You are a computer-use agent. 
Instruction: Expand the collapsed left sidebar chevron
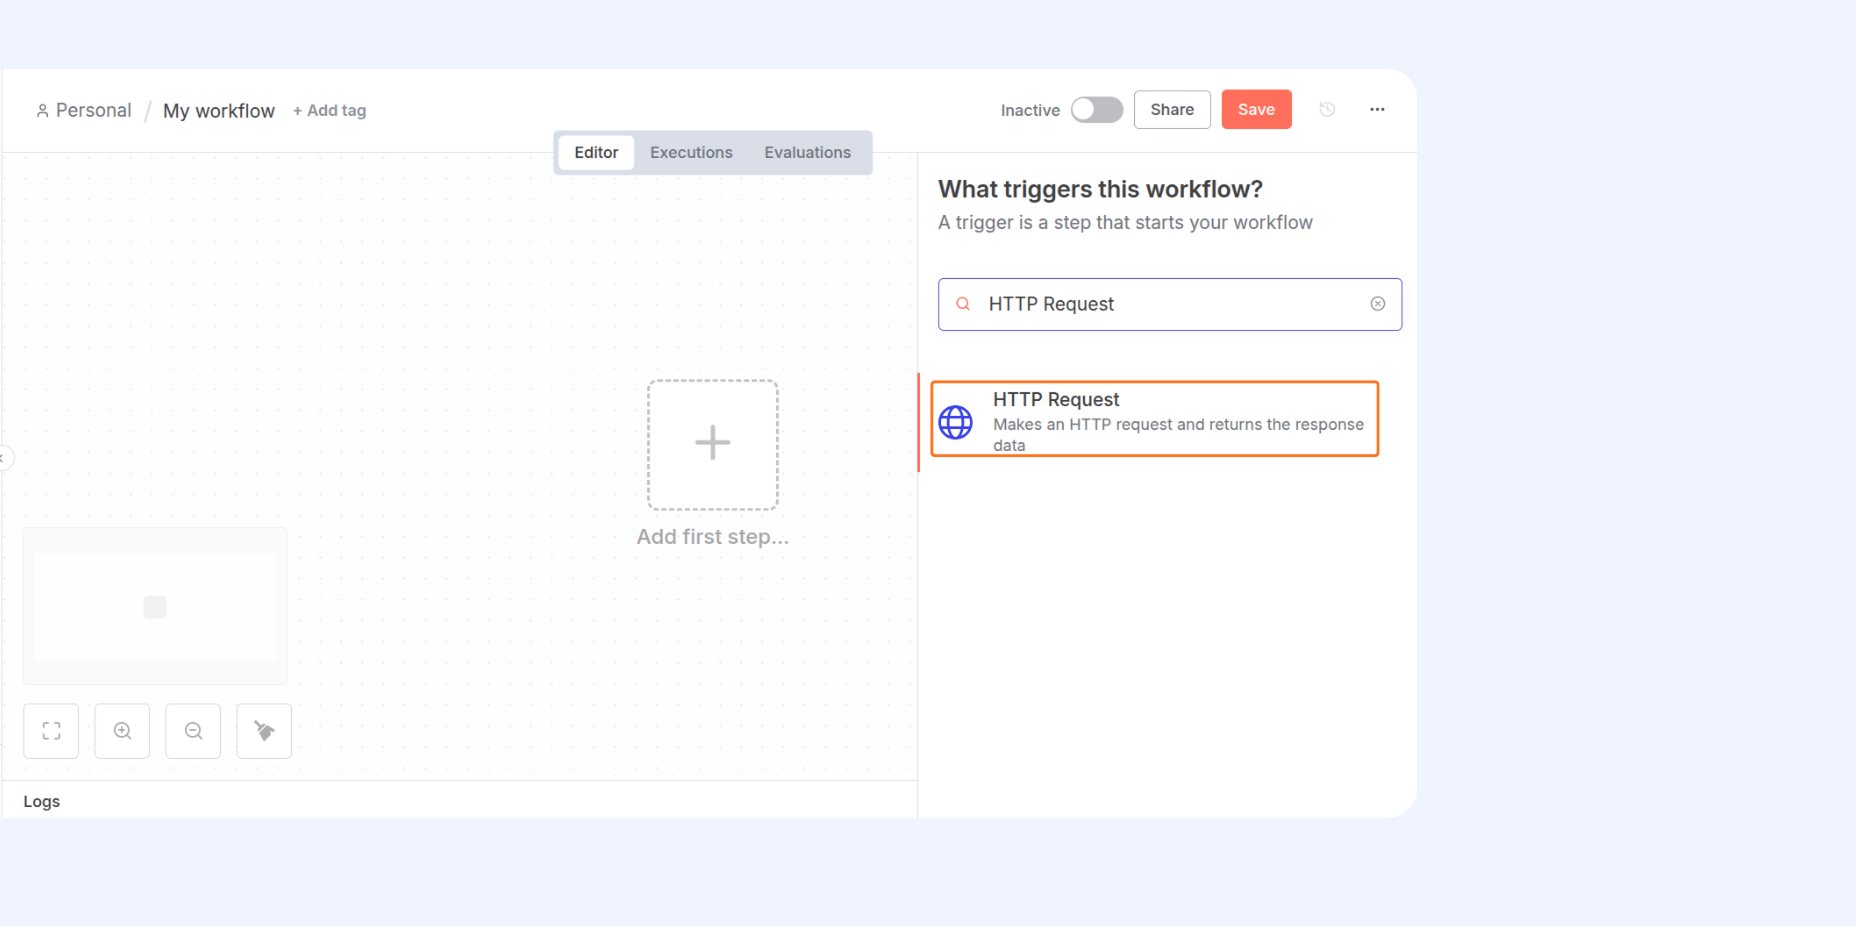(x=4, y=458)
